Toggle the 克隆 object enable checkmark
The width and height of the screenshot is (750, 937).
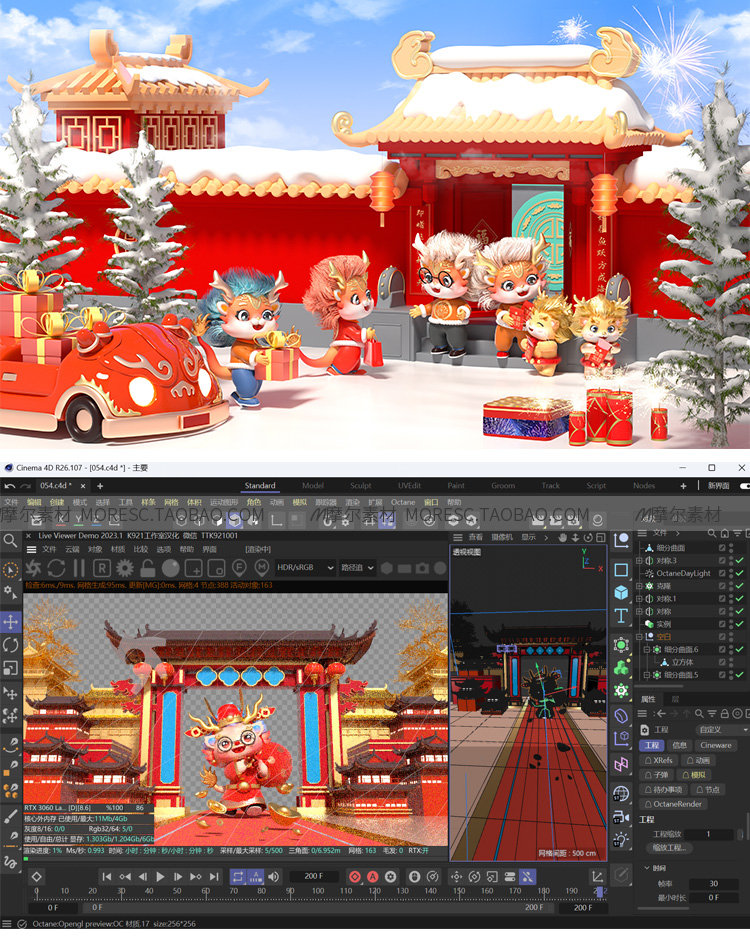coord(739,586)
